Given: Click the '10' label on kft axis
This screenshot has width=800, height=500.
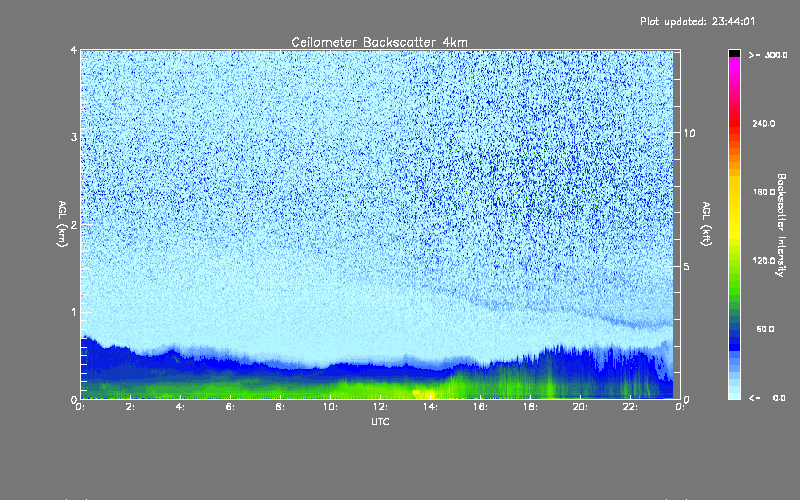Looking at the screenshot, I should pyautogui.click(x=689, y=133).
